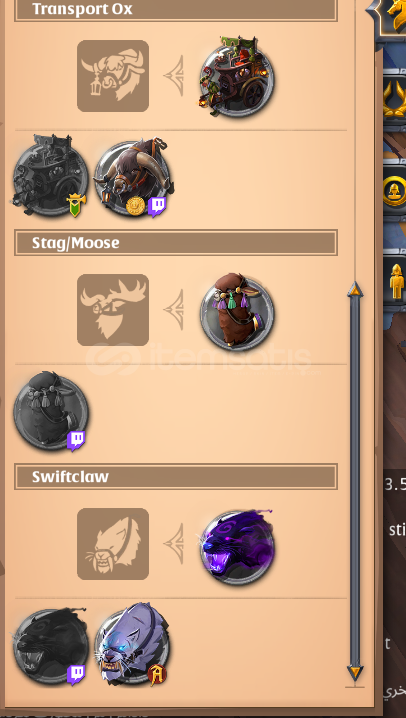Pick the white sabertooth Swiftclaw skin
Image resolution: width=406 pixels, height=718 pixels.
[132, 645]
